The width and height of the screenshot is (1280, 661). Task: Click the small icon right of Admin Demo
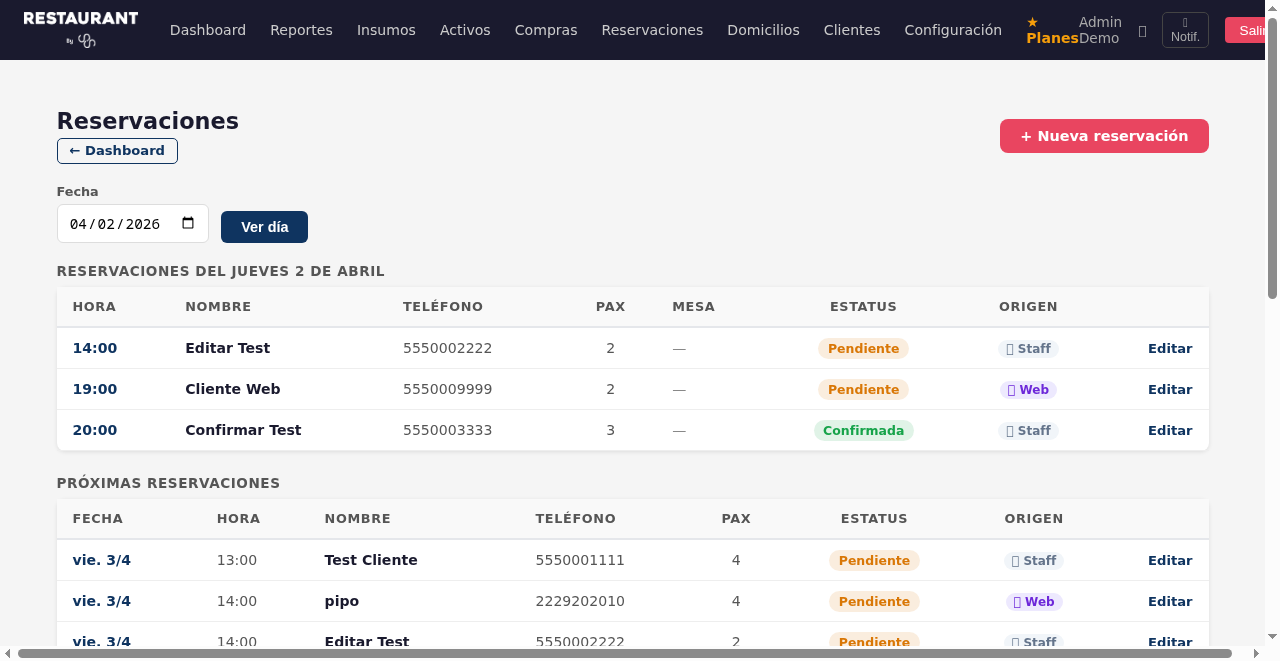point(1142,31)
